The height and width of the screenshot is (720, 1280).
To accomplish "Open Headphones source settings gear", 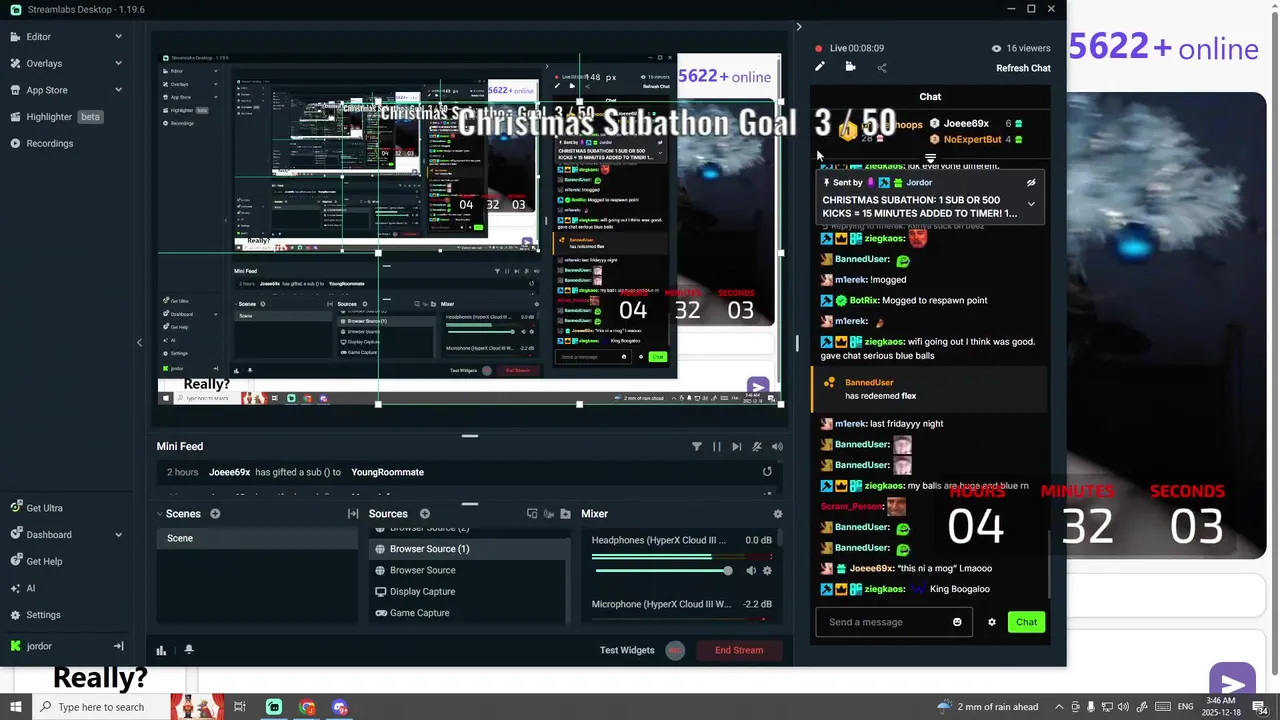I will point(767,571).
